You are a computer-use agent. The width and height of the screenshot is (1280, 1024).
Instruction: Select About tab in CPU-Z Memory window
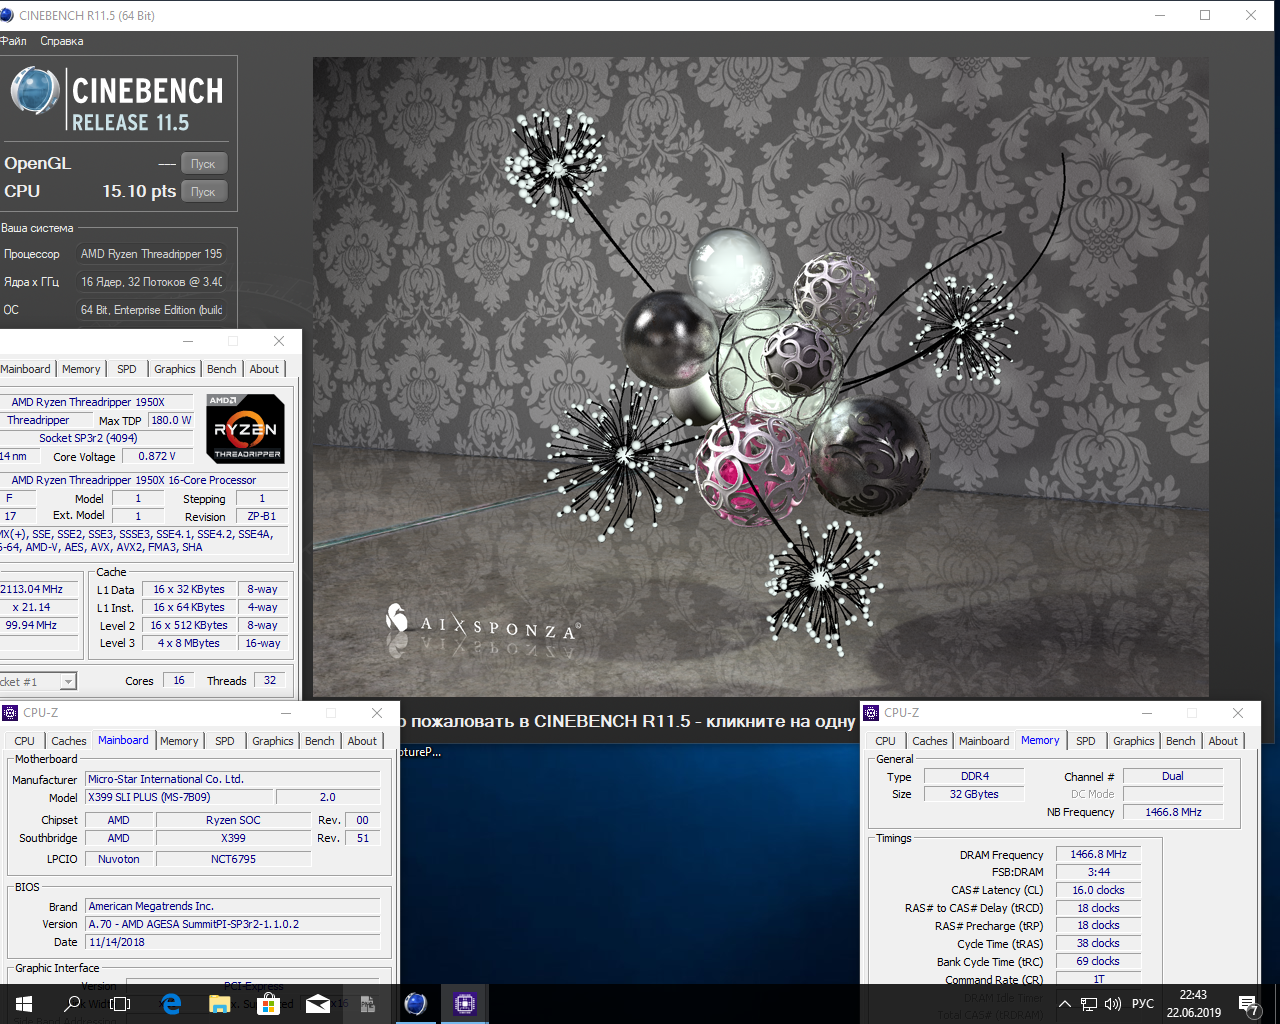[1223, 741]
